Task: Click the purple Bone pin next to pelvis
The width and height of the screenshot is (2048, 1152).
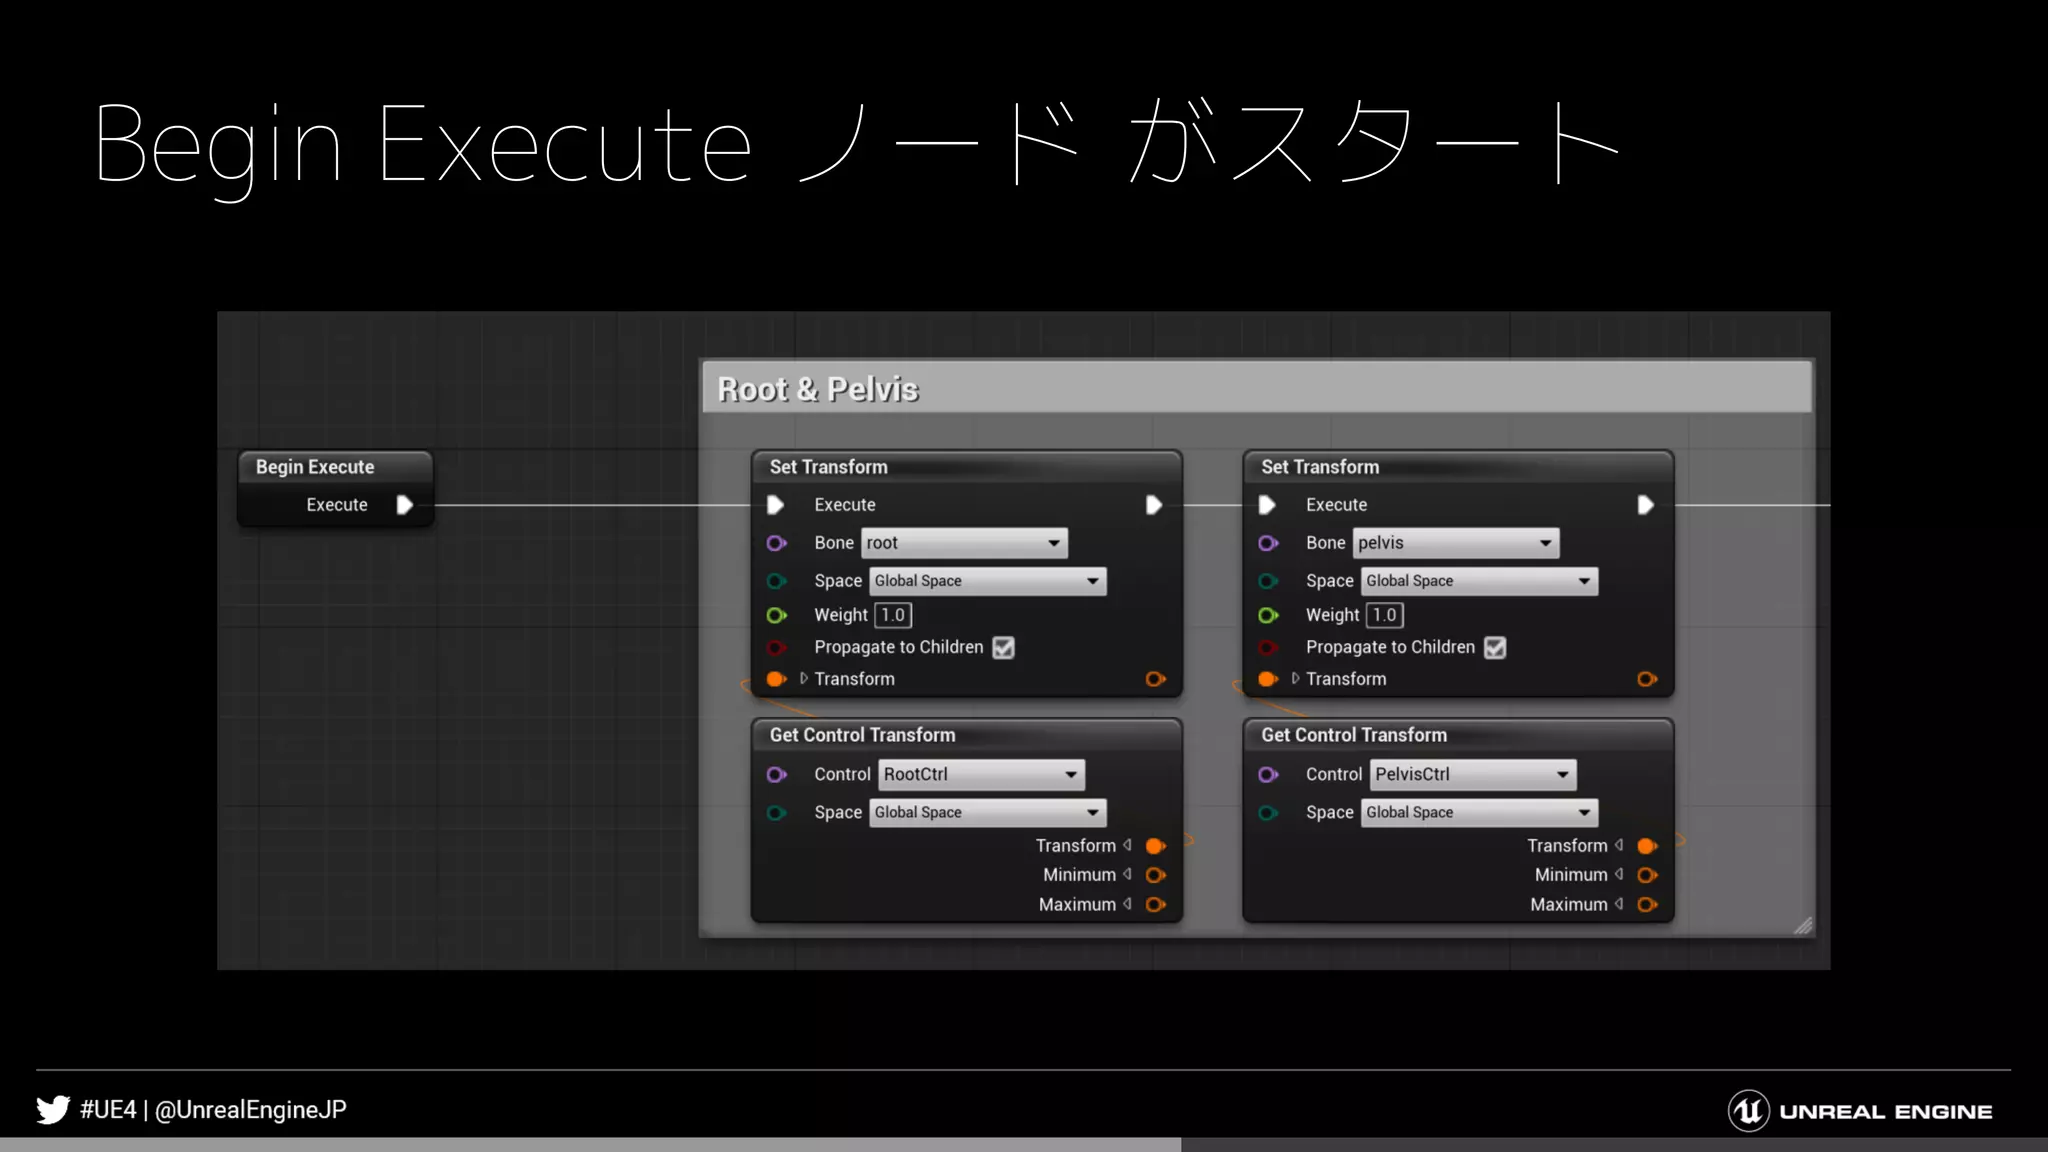Action: (1269, 543)
